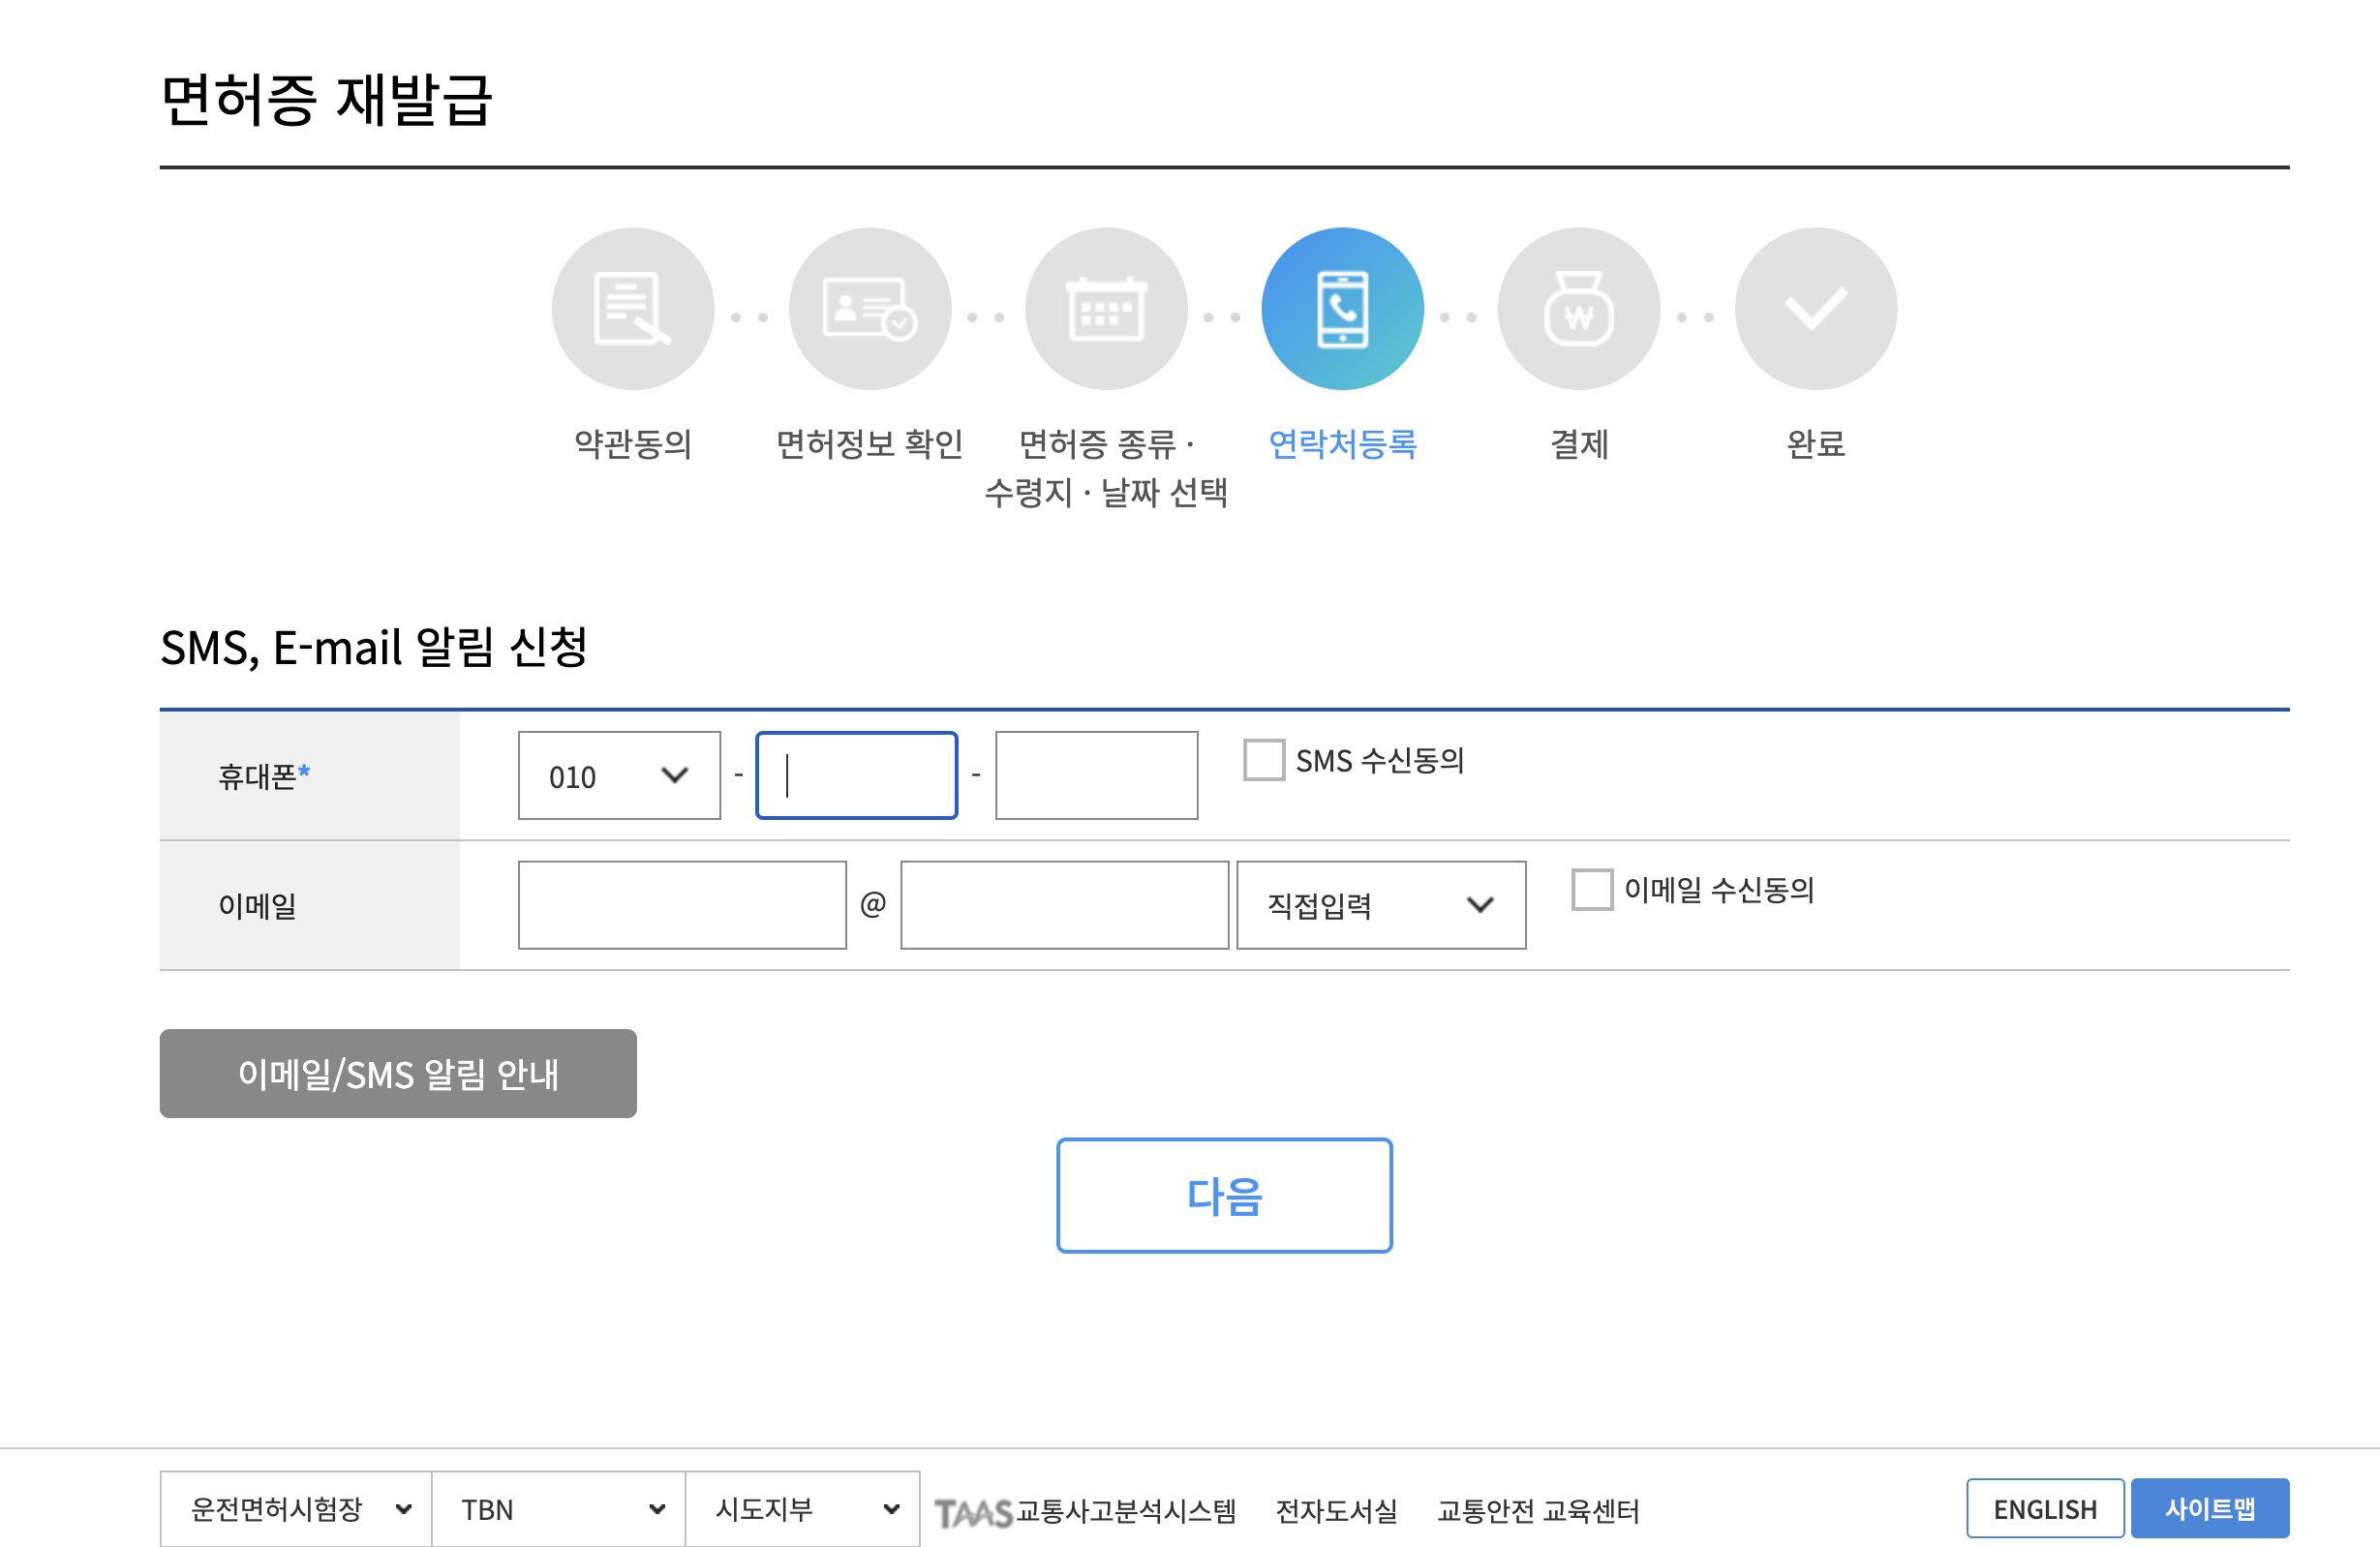Open the 010 phone prefix dropdown
This screenshot has width=2380, height=1547.
(619, 776)
